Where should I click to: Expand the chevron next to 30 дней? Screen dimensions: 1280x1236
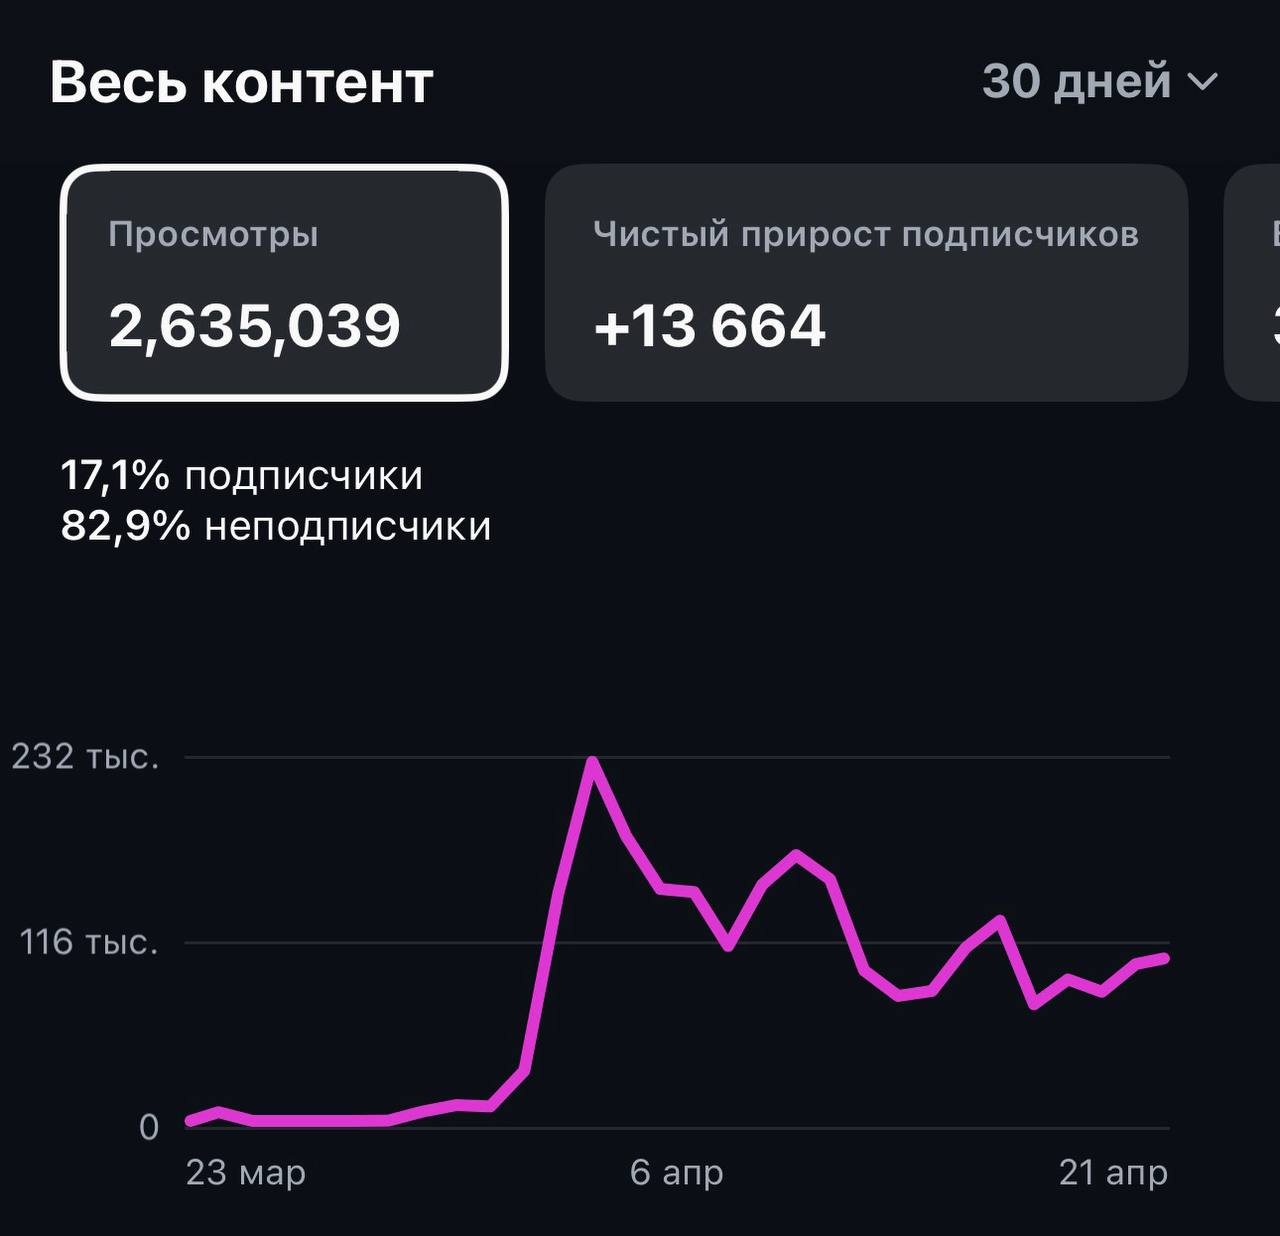[x=1203, y=80]
